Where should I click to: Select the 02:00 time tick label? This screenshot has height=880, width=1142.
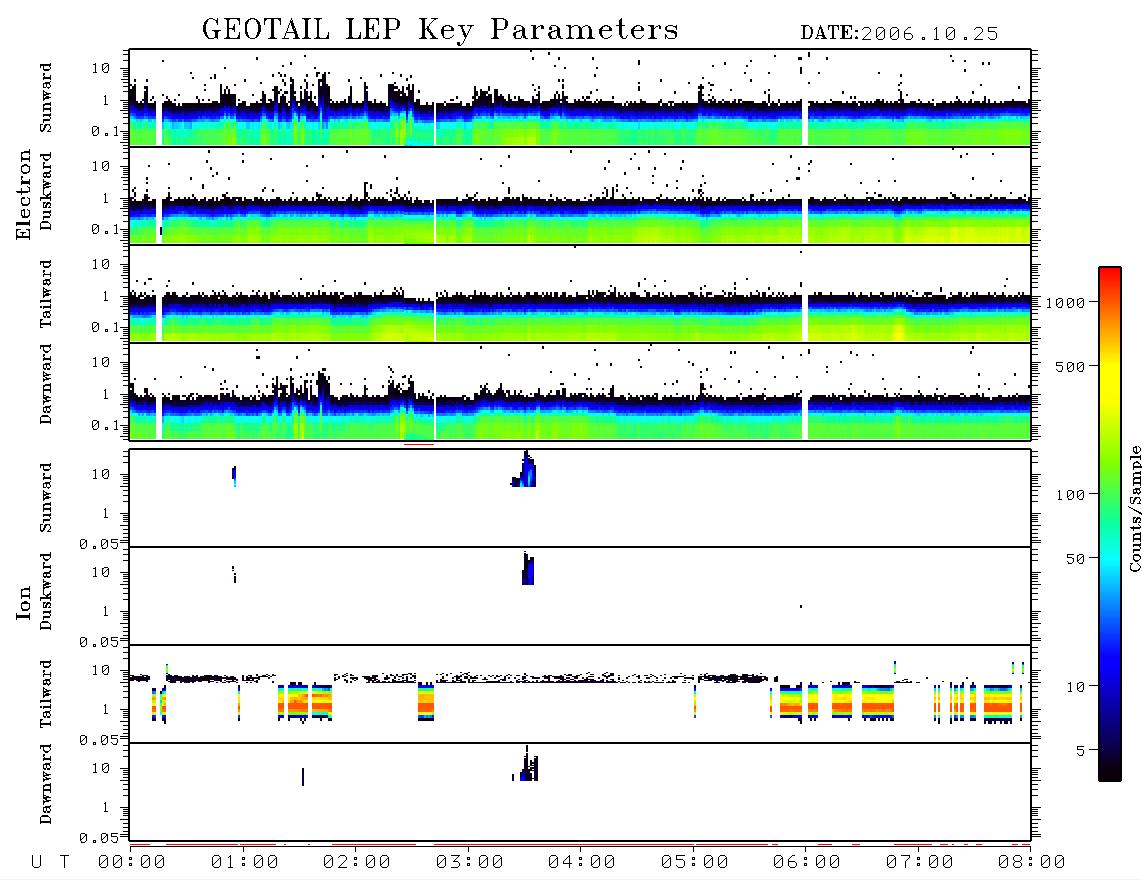click(357, 863)
